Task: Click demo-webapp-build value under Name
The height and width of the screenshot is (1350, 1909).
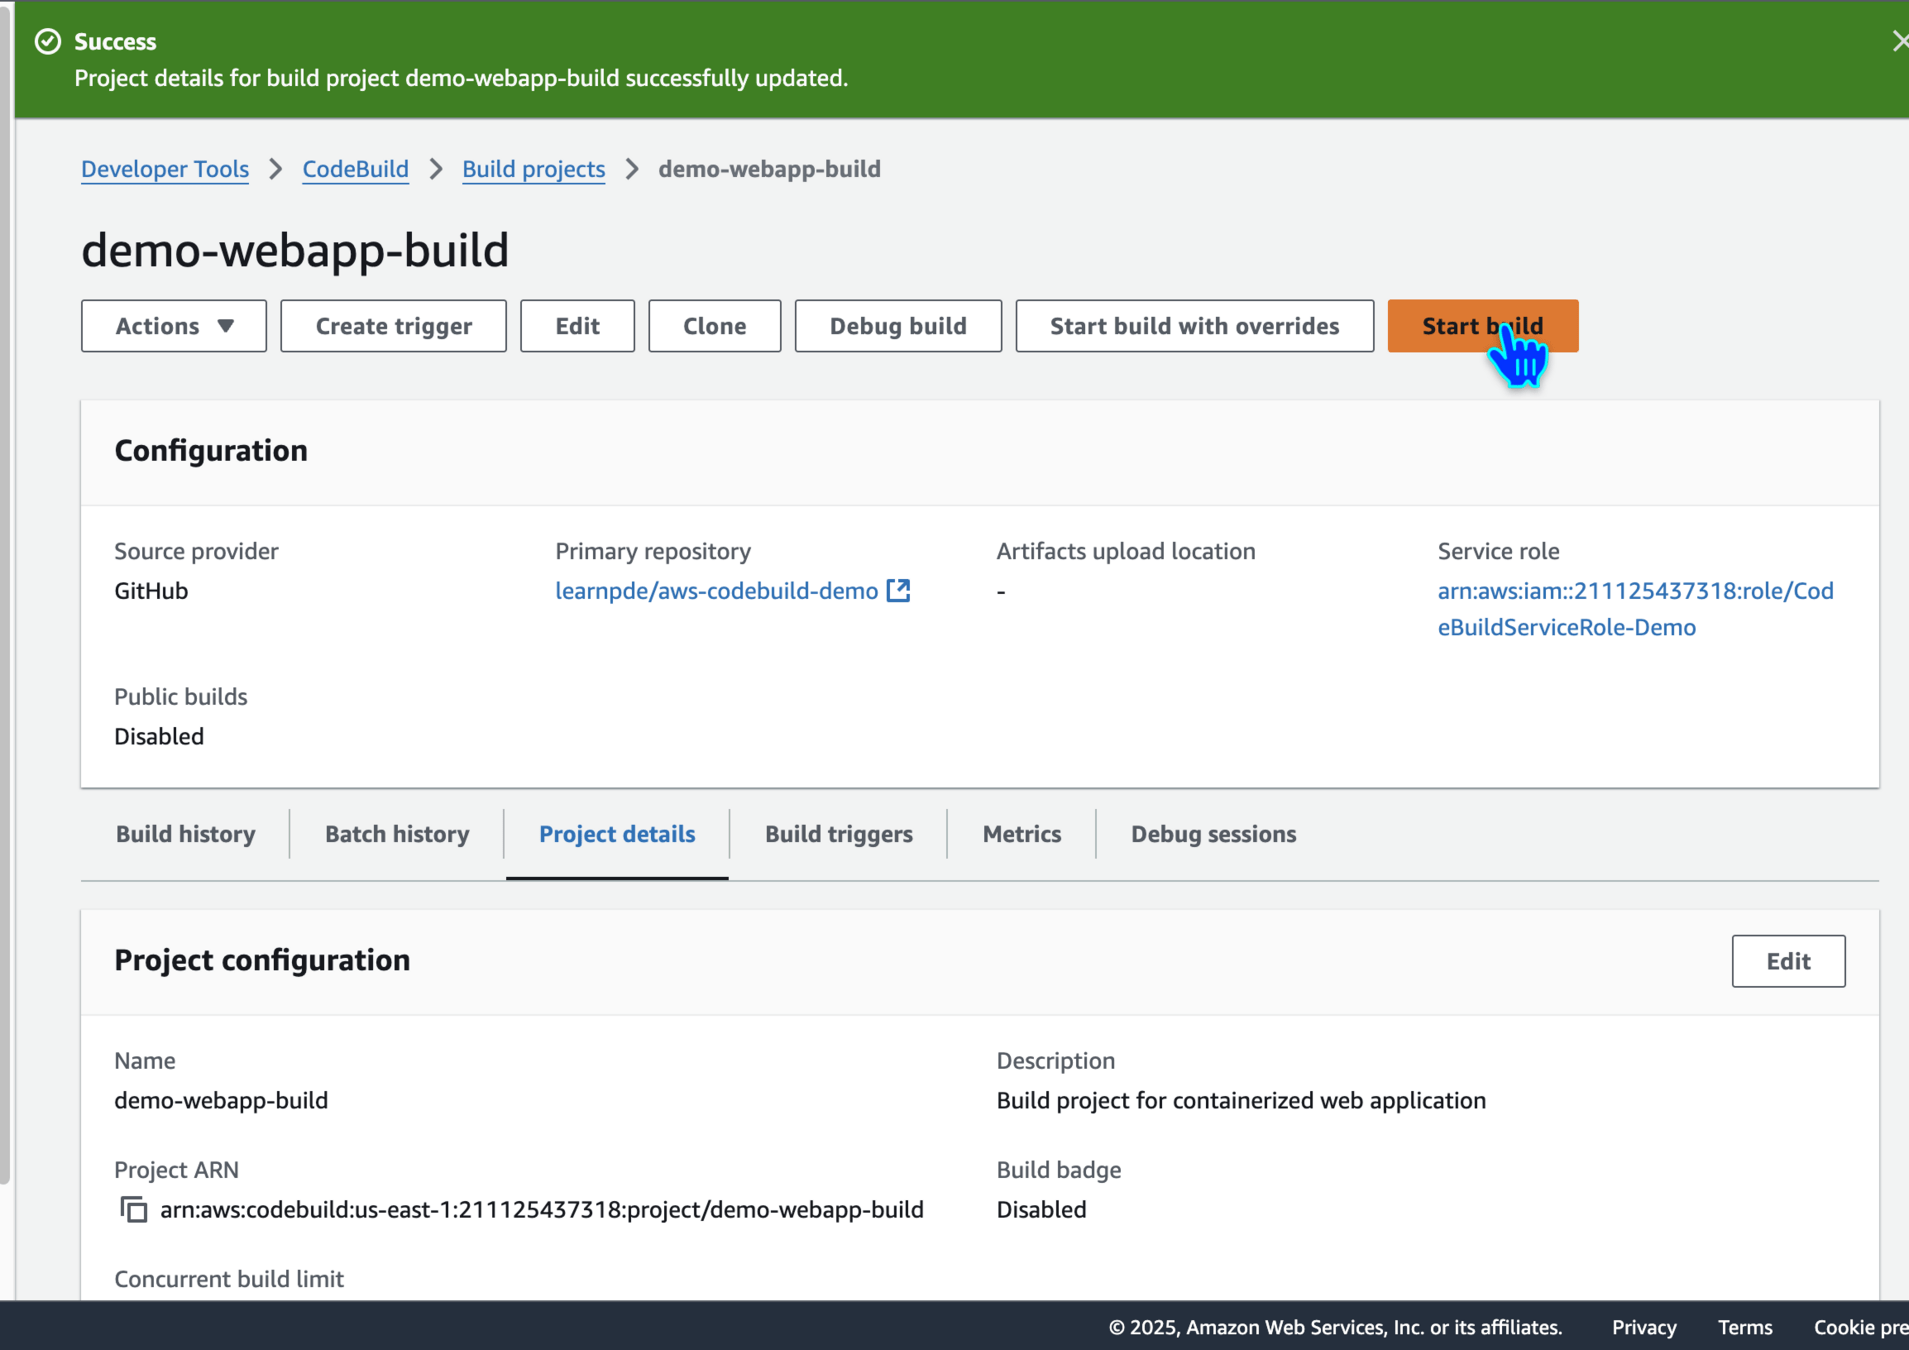Action: 221,1101
